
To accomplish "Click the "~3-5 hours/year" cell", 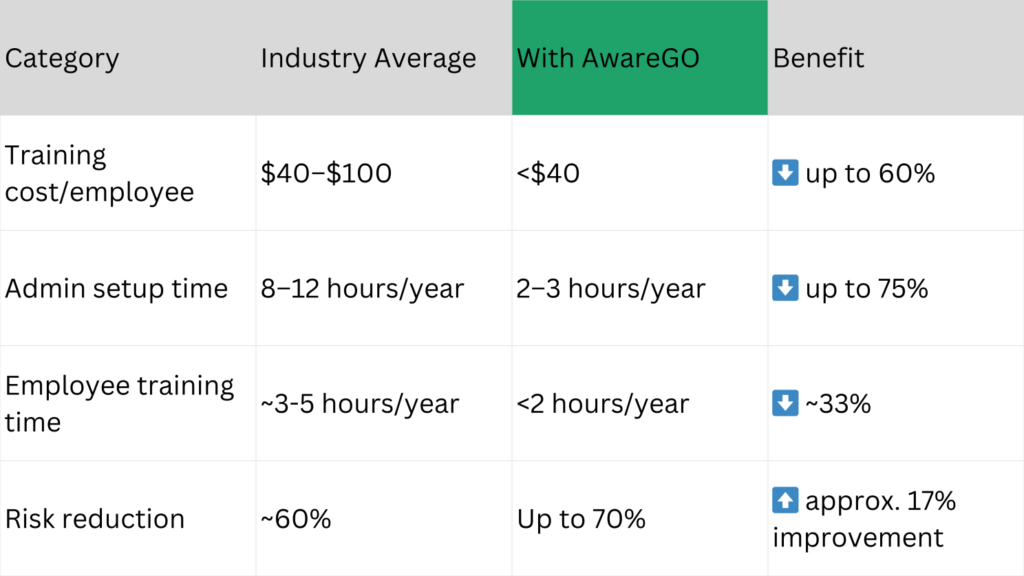I will tap(360, 404).
